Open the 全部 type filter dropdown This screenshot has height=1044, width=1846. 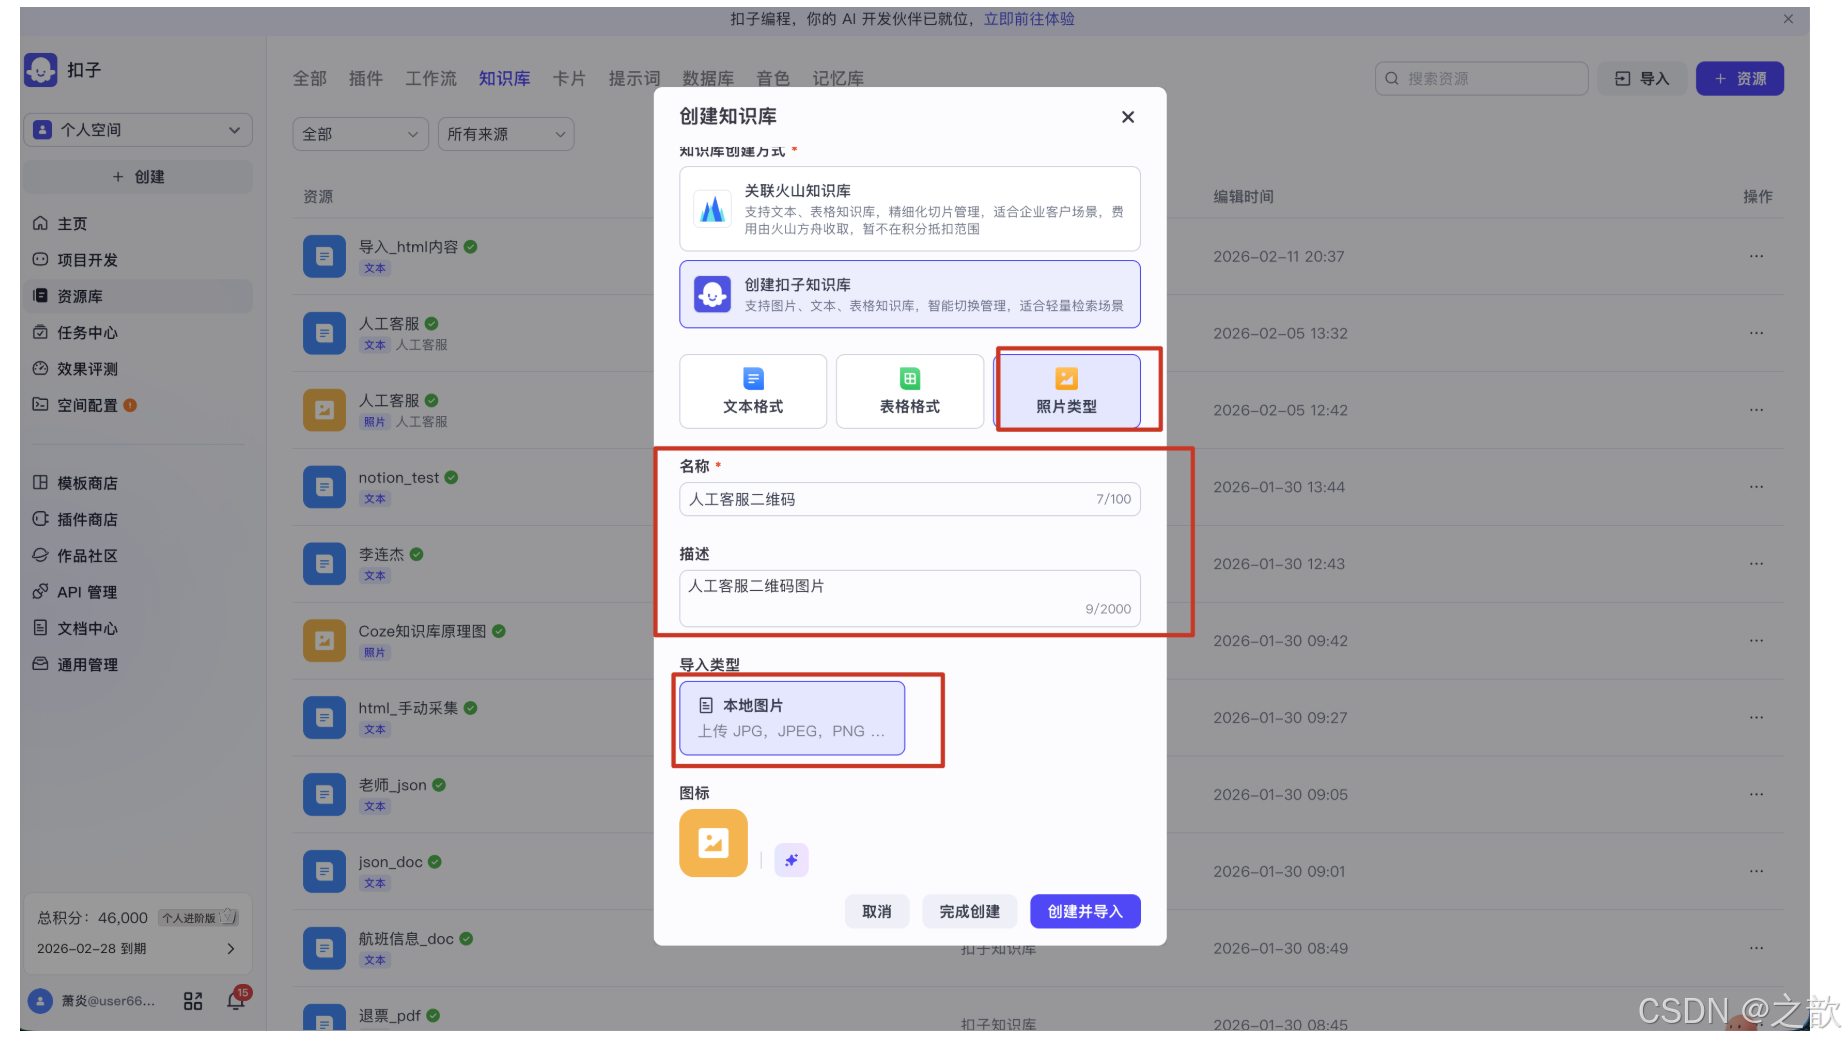click(360, 134)
